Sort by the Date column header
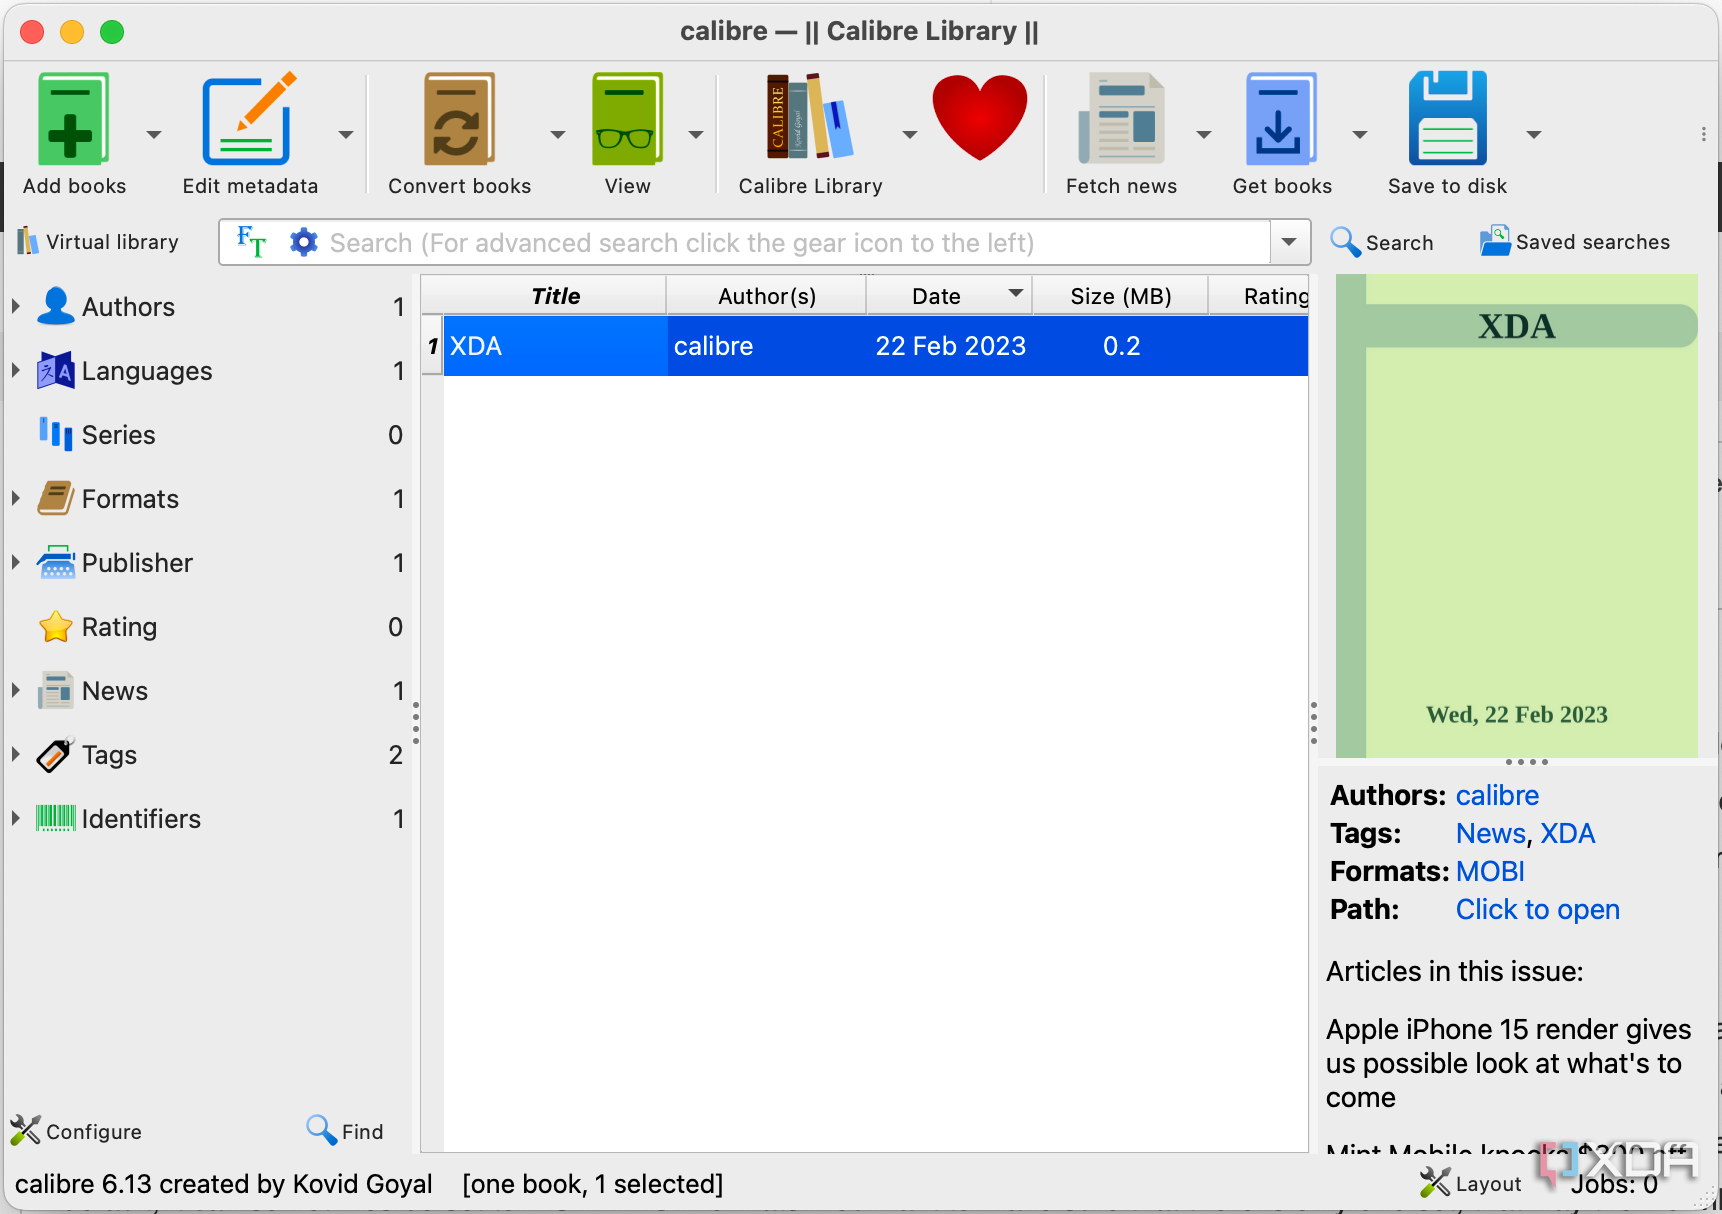1722x1214 pixels. coord(949,296)
